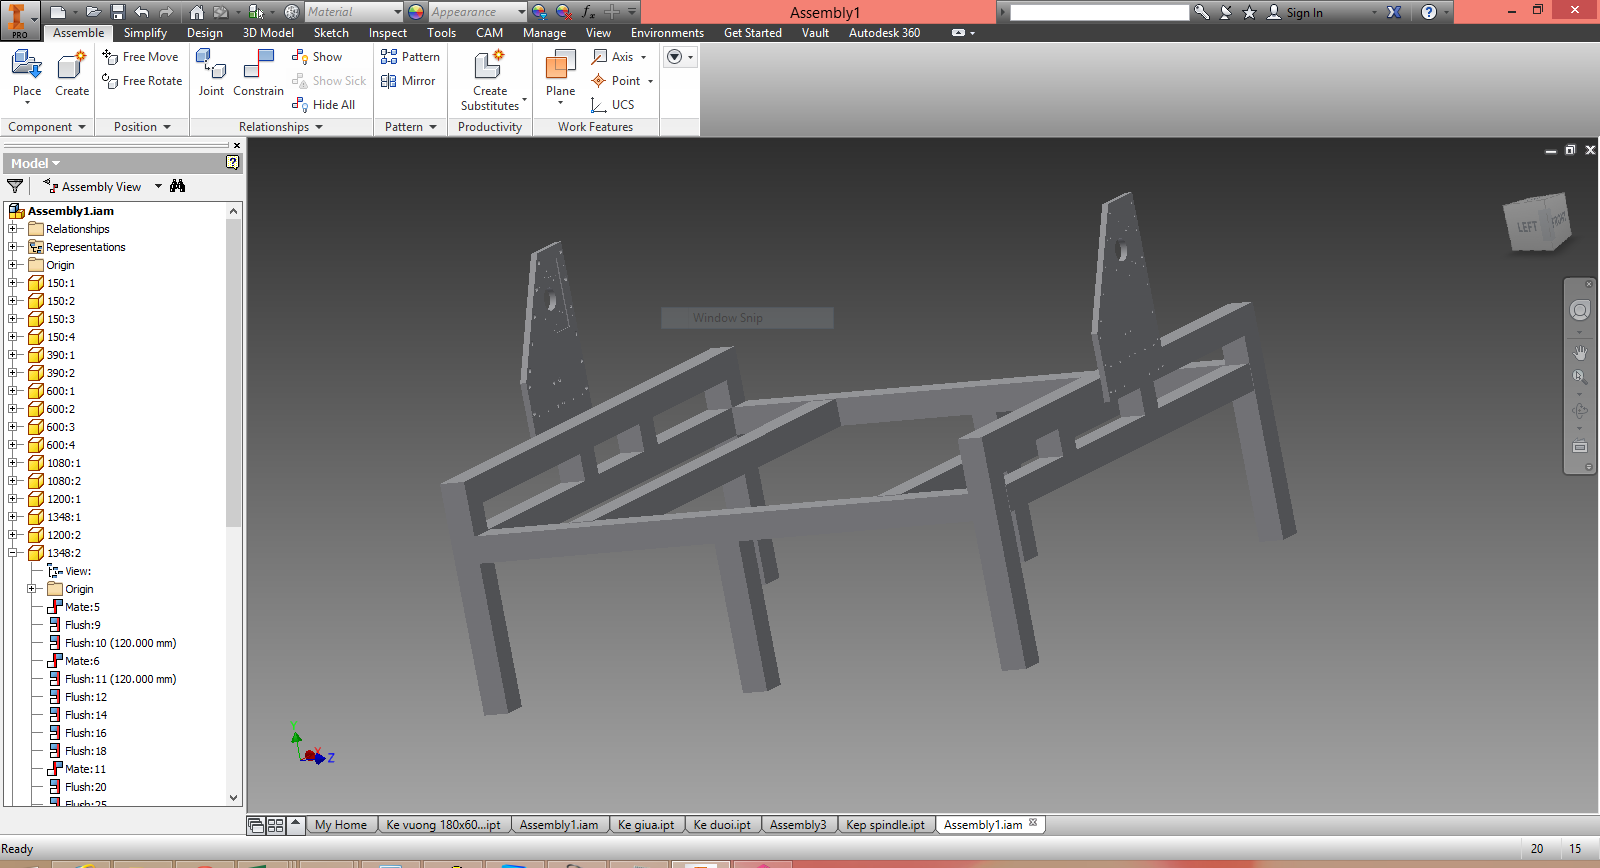Click the ViewCube LEFT face

(1526, 226)
